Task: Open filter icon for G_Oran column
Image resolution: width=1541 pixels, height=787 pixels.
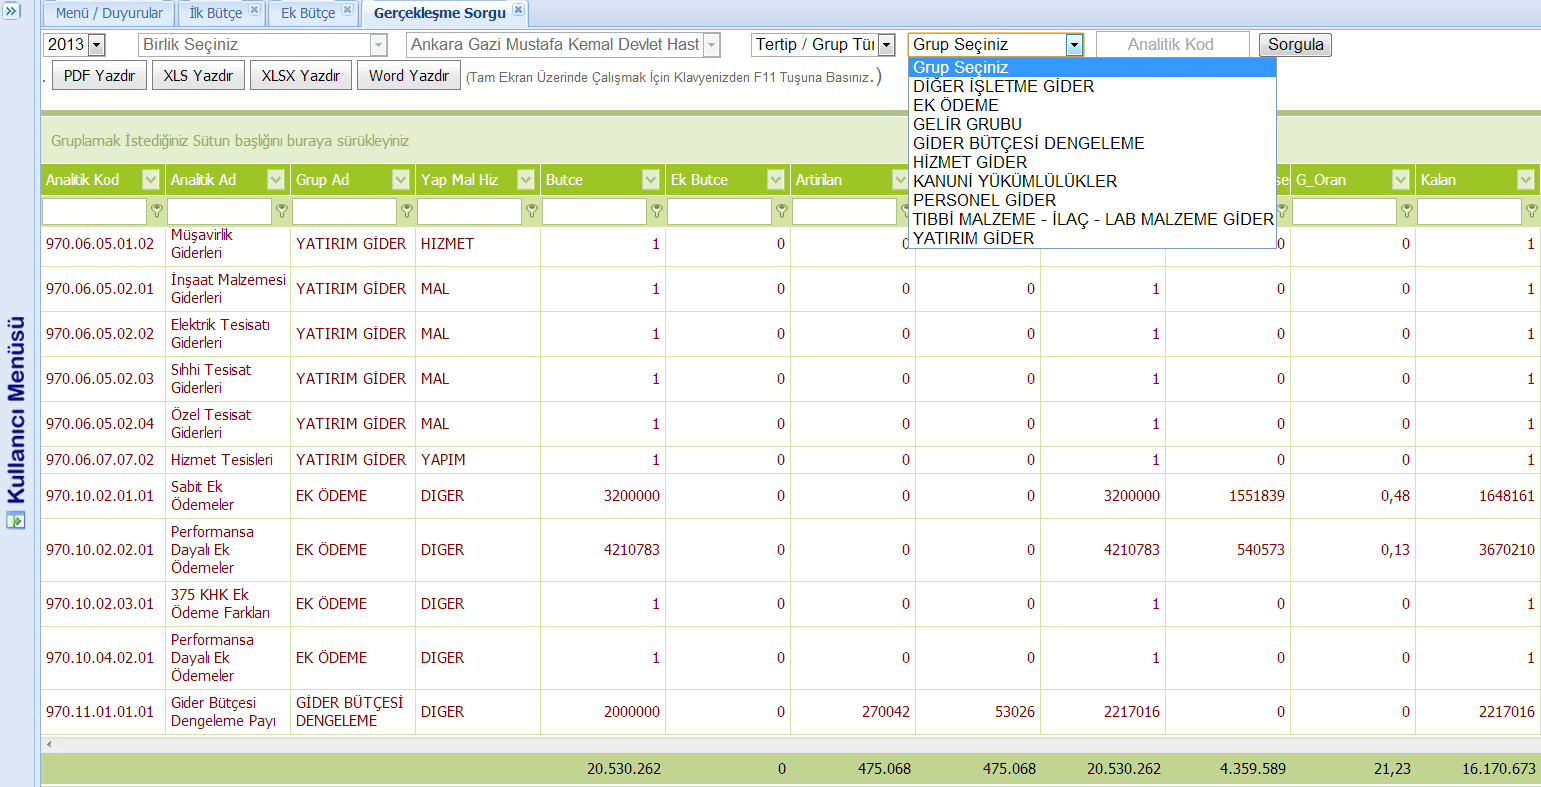Action: click(x=1407, y=211)
